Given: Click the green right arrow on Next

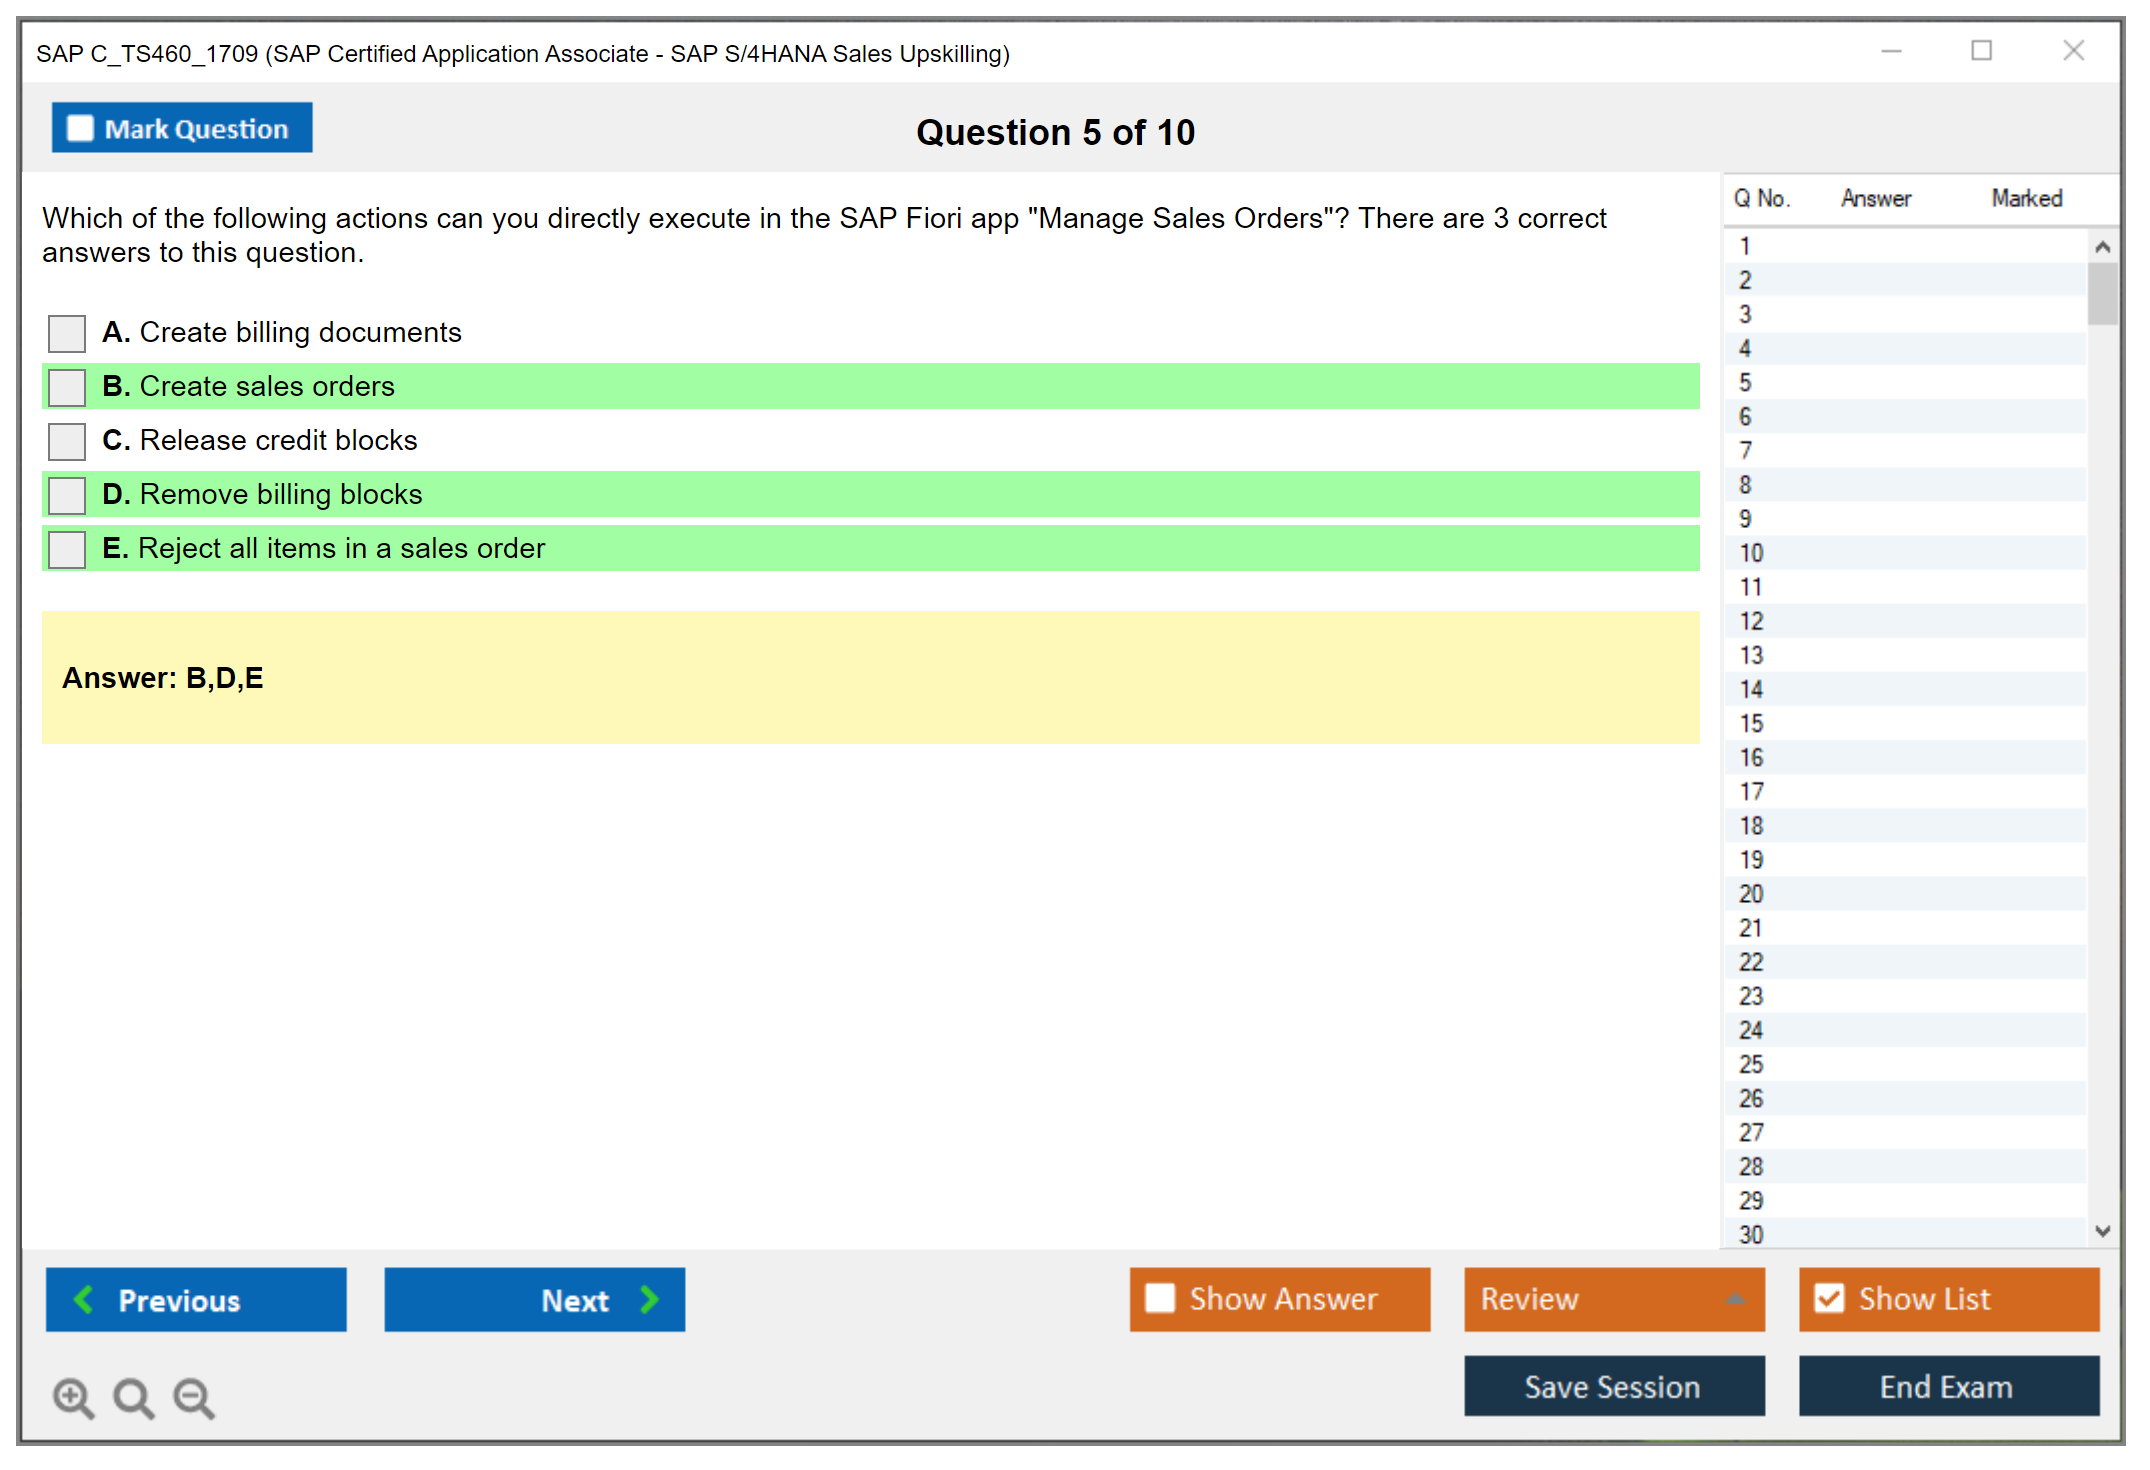Looking at the screenshot, I should coord(650,1299).
